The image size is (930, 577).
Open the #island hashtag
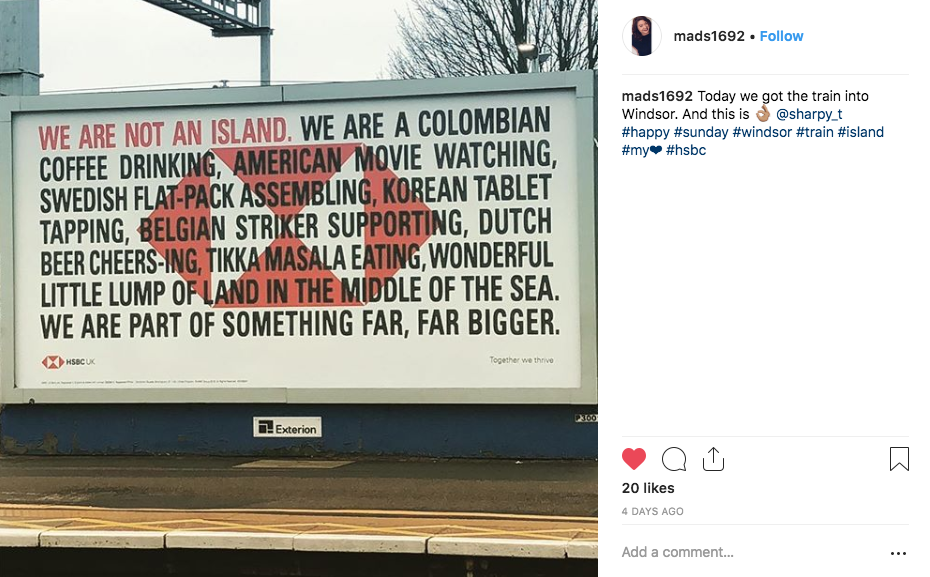tap(861, 132)
